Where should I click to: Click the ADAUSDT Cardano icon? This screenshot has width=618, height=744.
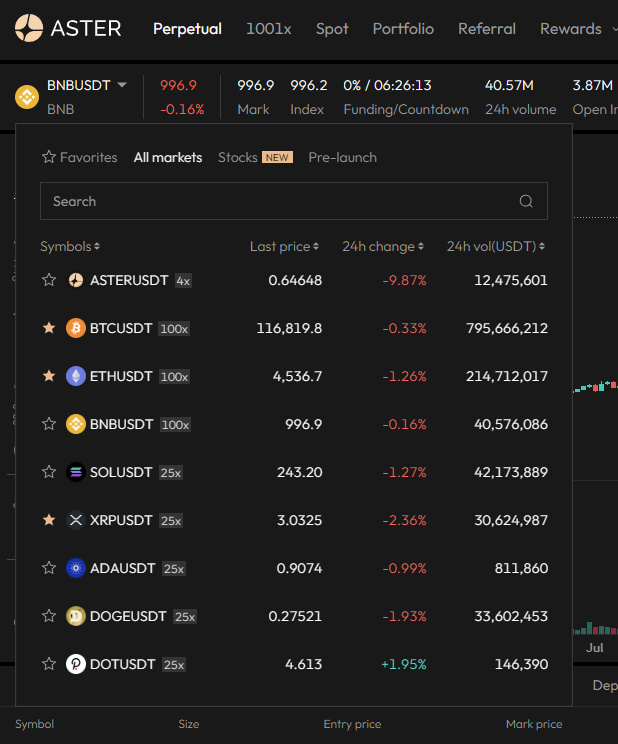(75, 568)
